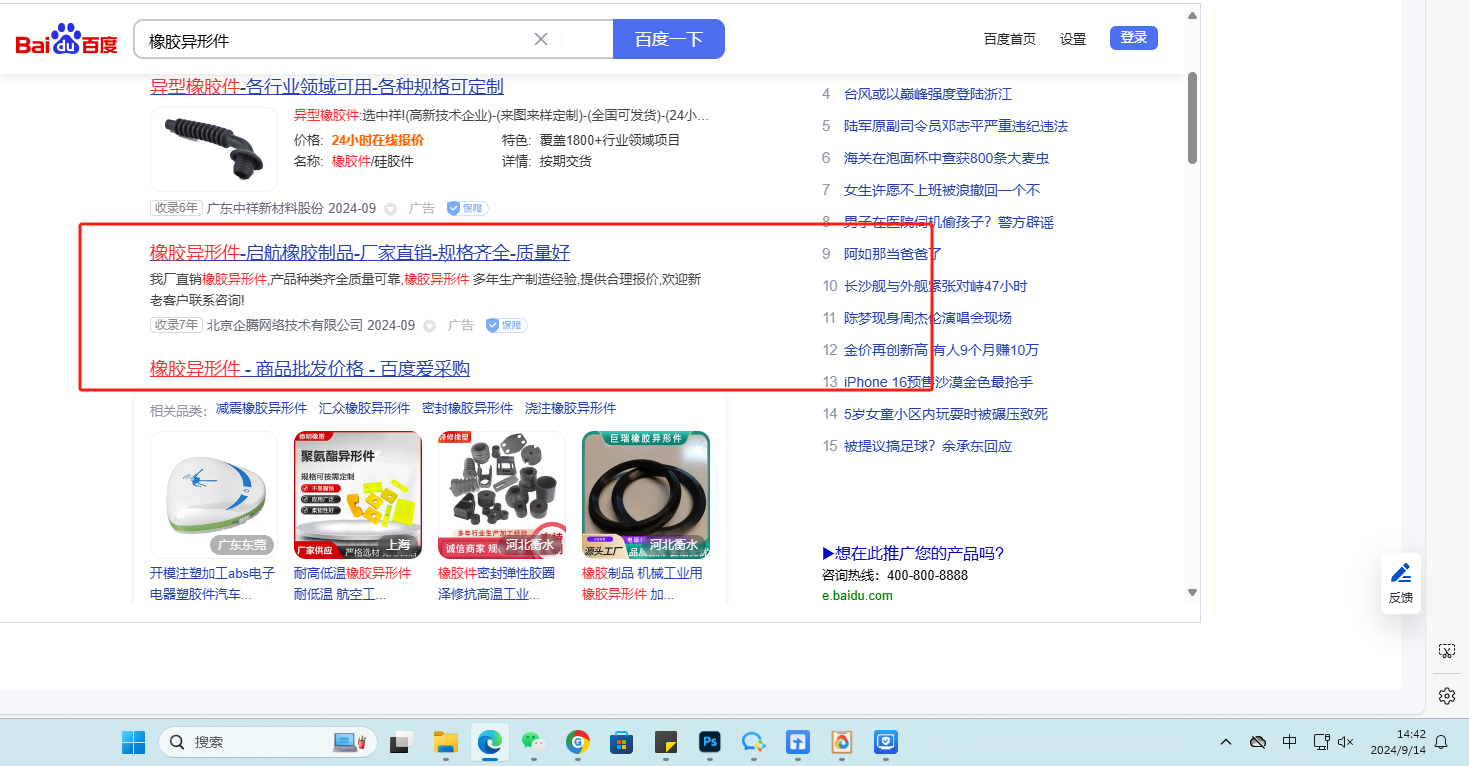
Task: Click the Baidu logo
Action: tap(66, 40)
